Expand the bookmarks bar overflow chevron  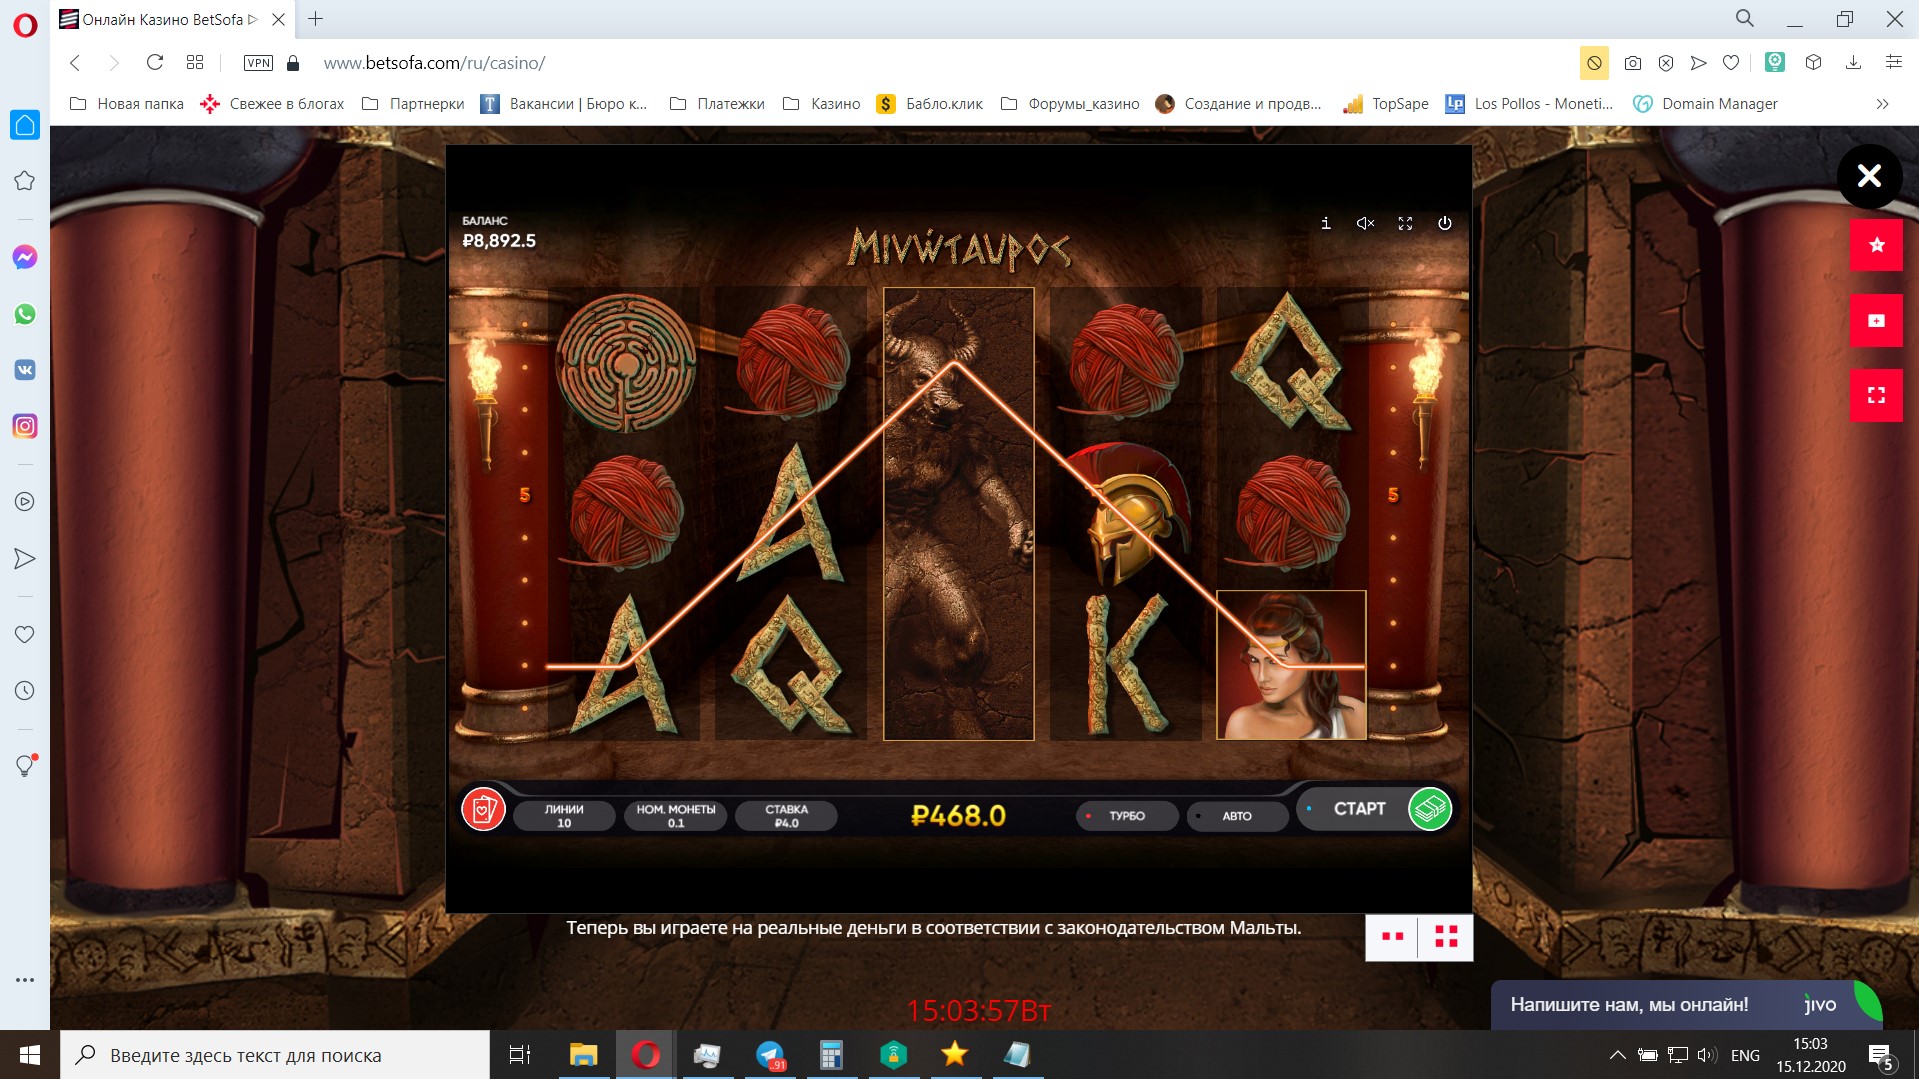point(1883,104)
